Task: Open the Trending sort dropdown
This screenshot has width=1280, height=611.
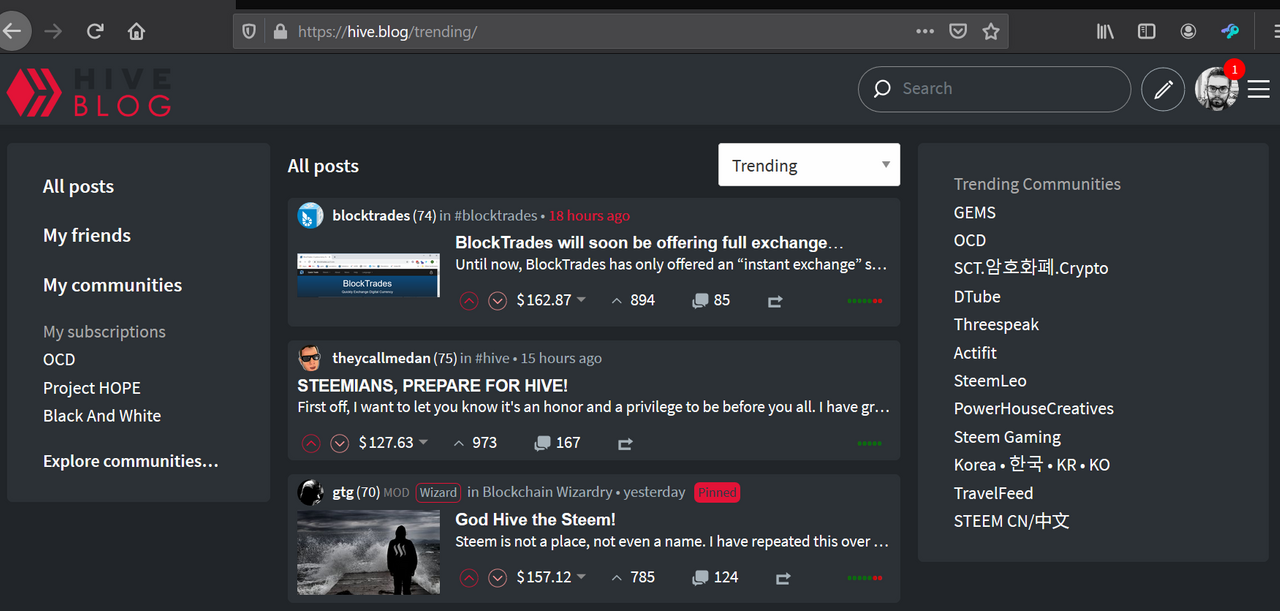Action: [x=809, y=165]
